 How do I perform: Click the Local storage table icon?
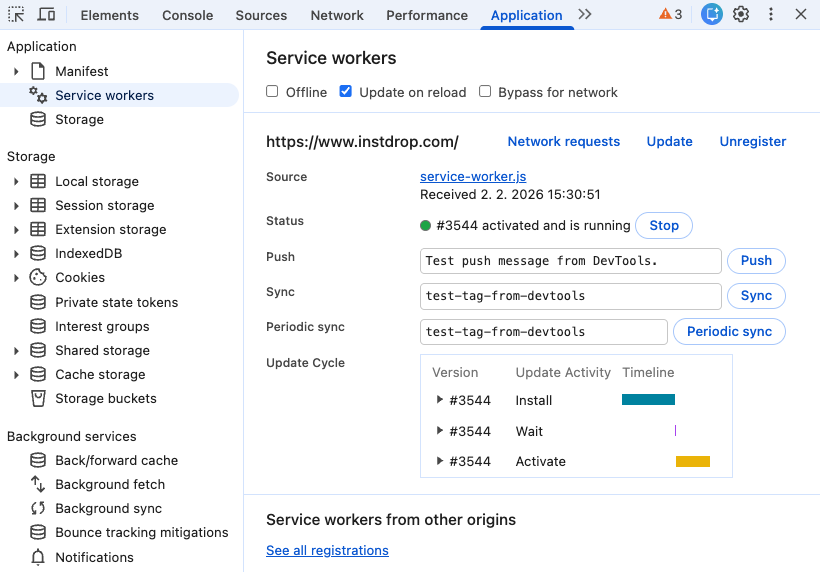[38, 181]
